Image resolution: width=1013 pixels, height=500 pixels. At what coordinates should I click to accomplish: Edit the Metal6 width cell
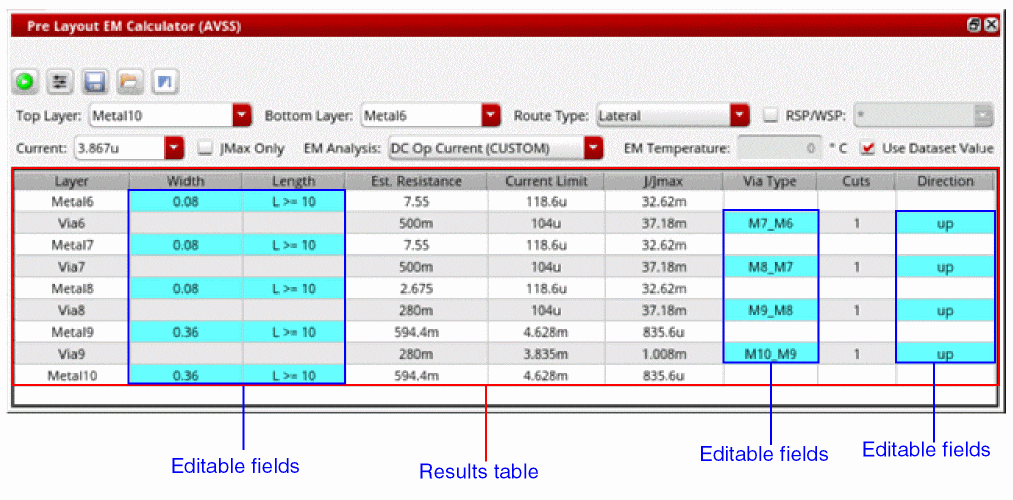point(185,202)
